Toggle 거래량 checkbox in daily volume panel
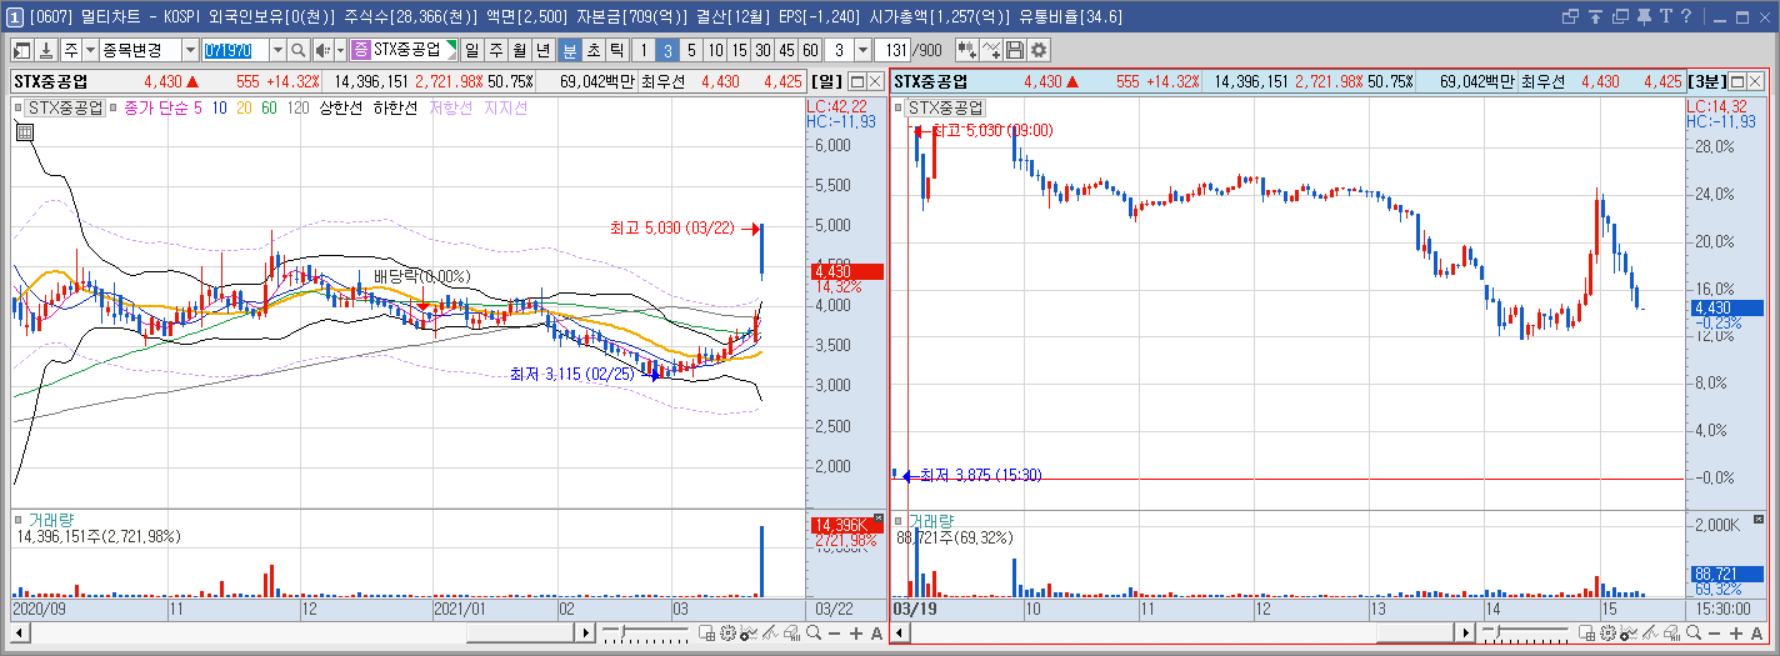 click(x=19, y=520)
